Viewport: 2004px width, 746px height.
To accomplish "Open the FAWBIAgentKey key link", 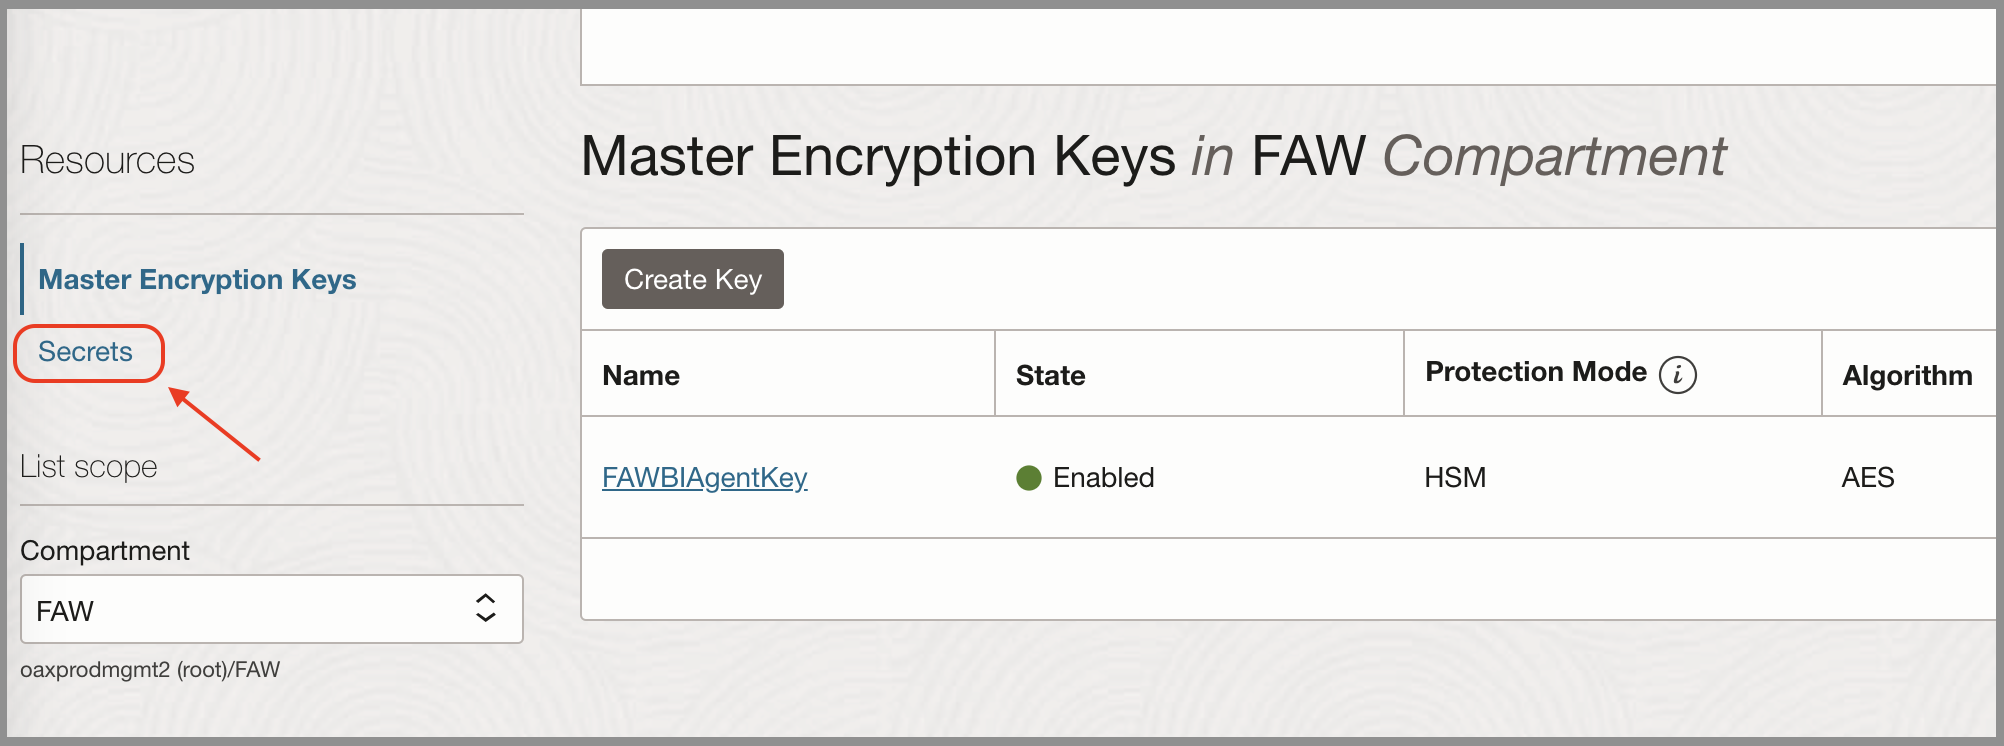I will click(x=704, y=478).
